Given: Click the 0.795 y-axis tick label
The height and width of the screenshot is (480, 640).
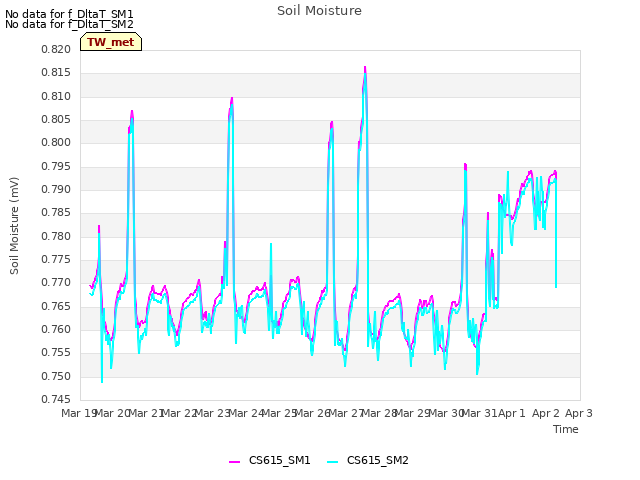Looking at the screenshot, I should [56, 166].
